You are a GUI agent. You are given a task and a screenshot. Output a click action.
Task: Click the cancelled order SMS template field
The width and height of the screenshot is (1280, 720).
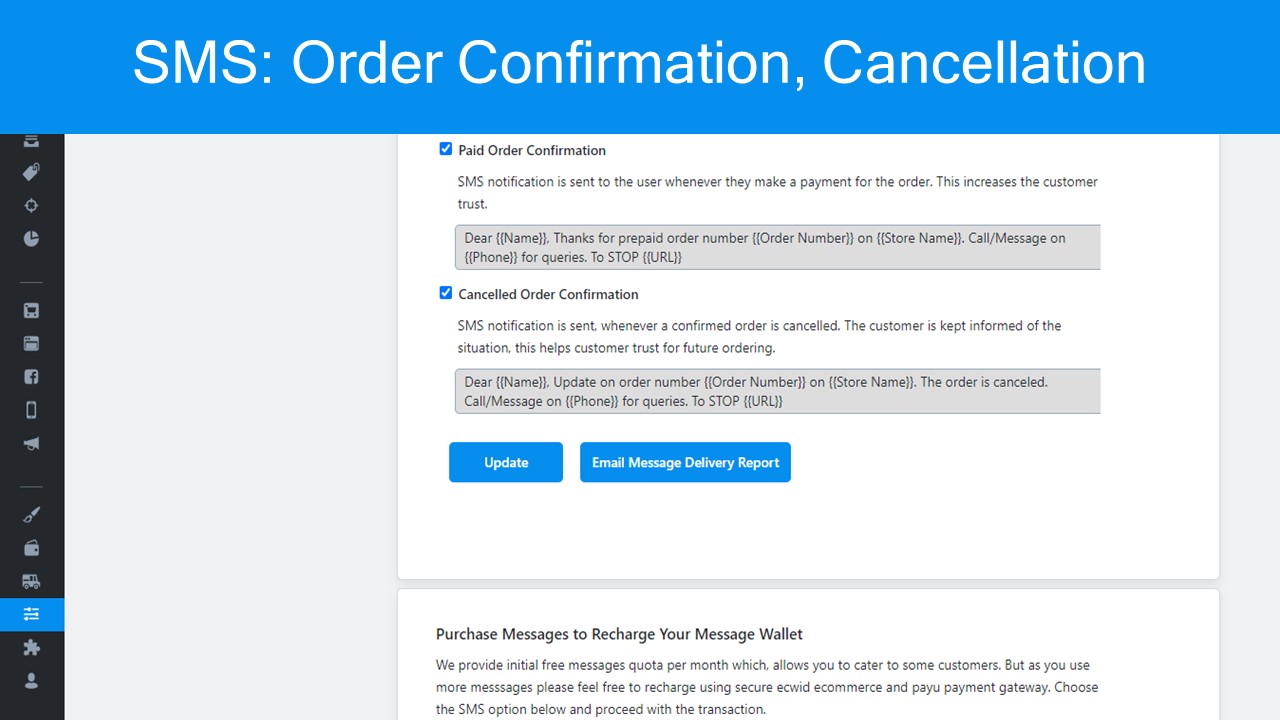pos(777,391)
